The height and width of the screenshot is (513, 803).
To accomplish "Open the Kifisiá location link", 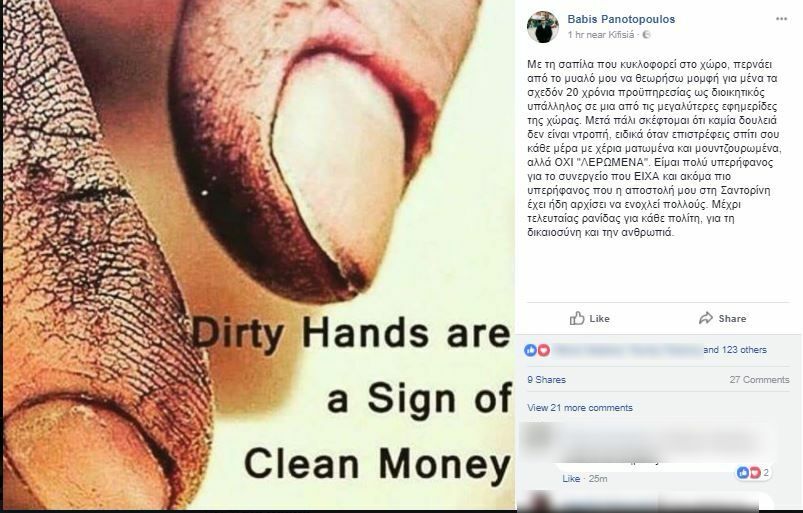I will tap(621, 35).
